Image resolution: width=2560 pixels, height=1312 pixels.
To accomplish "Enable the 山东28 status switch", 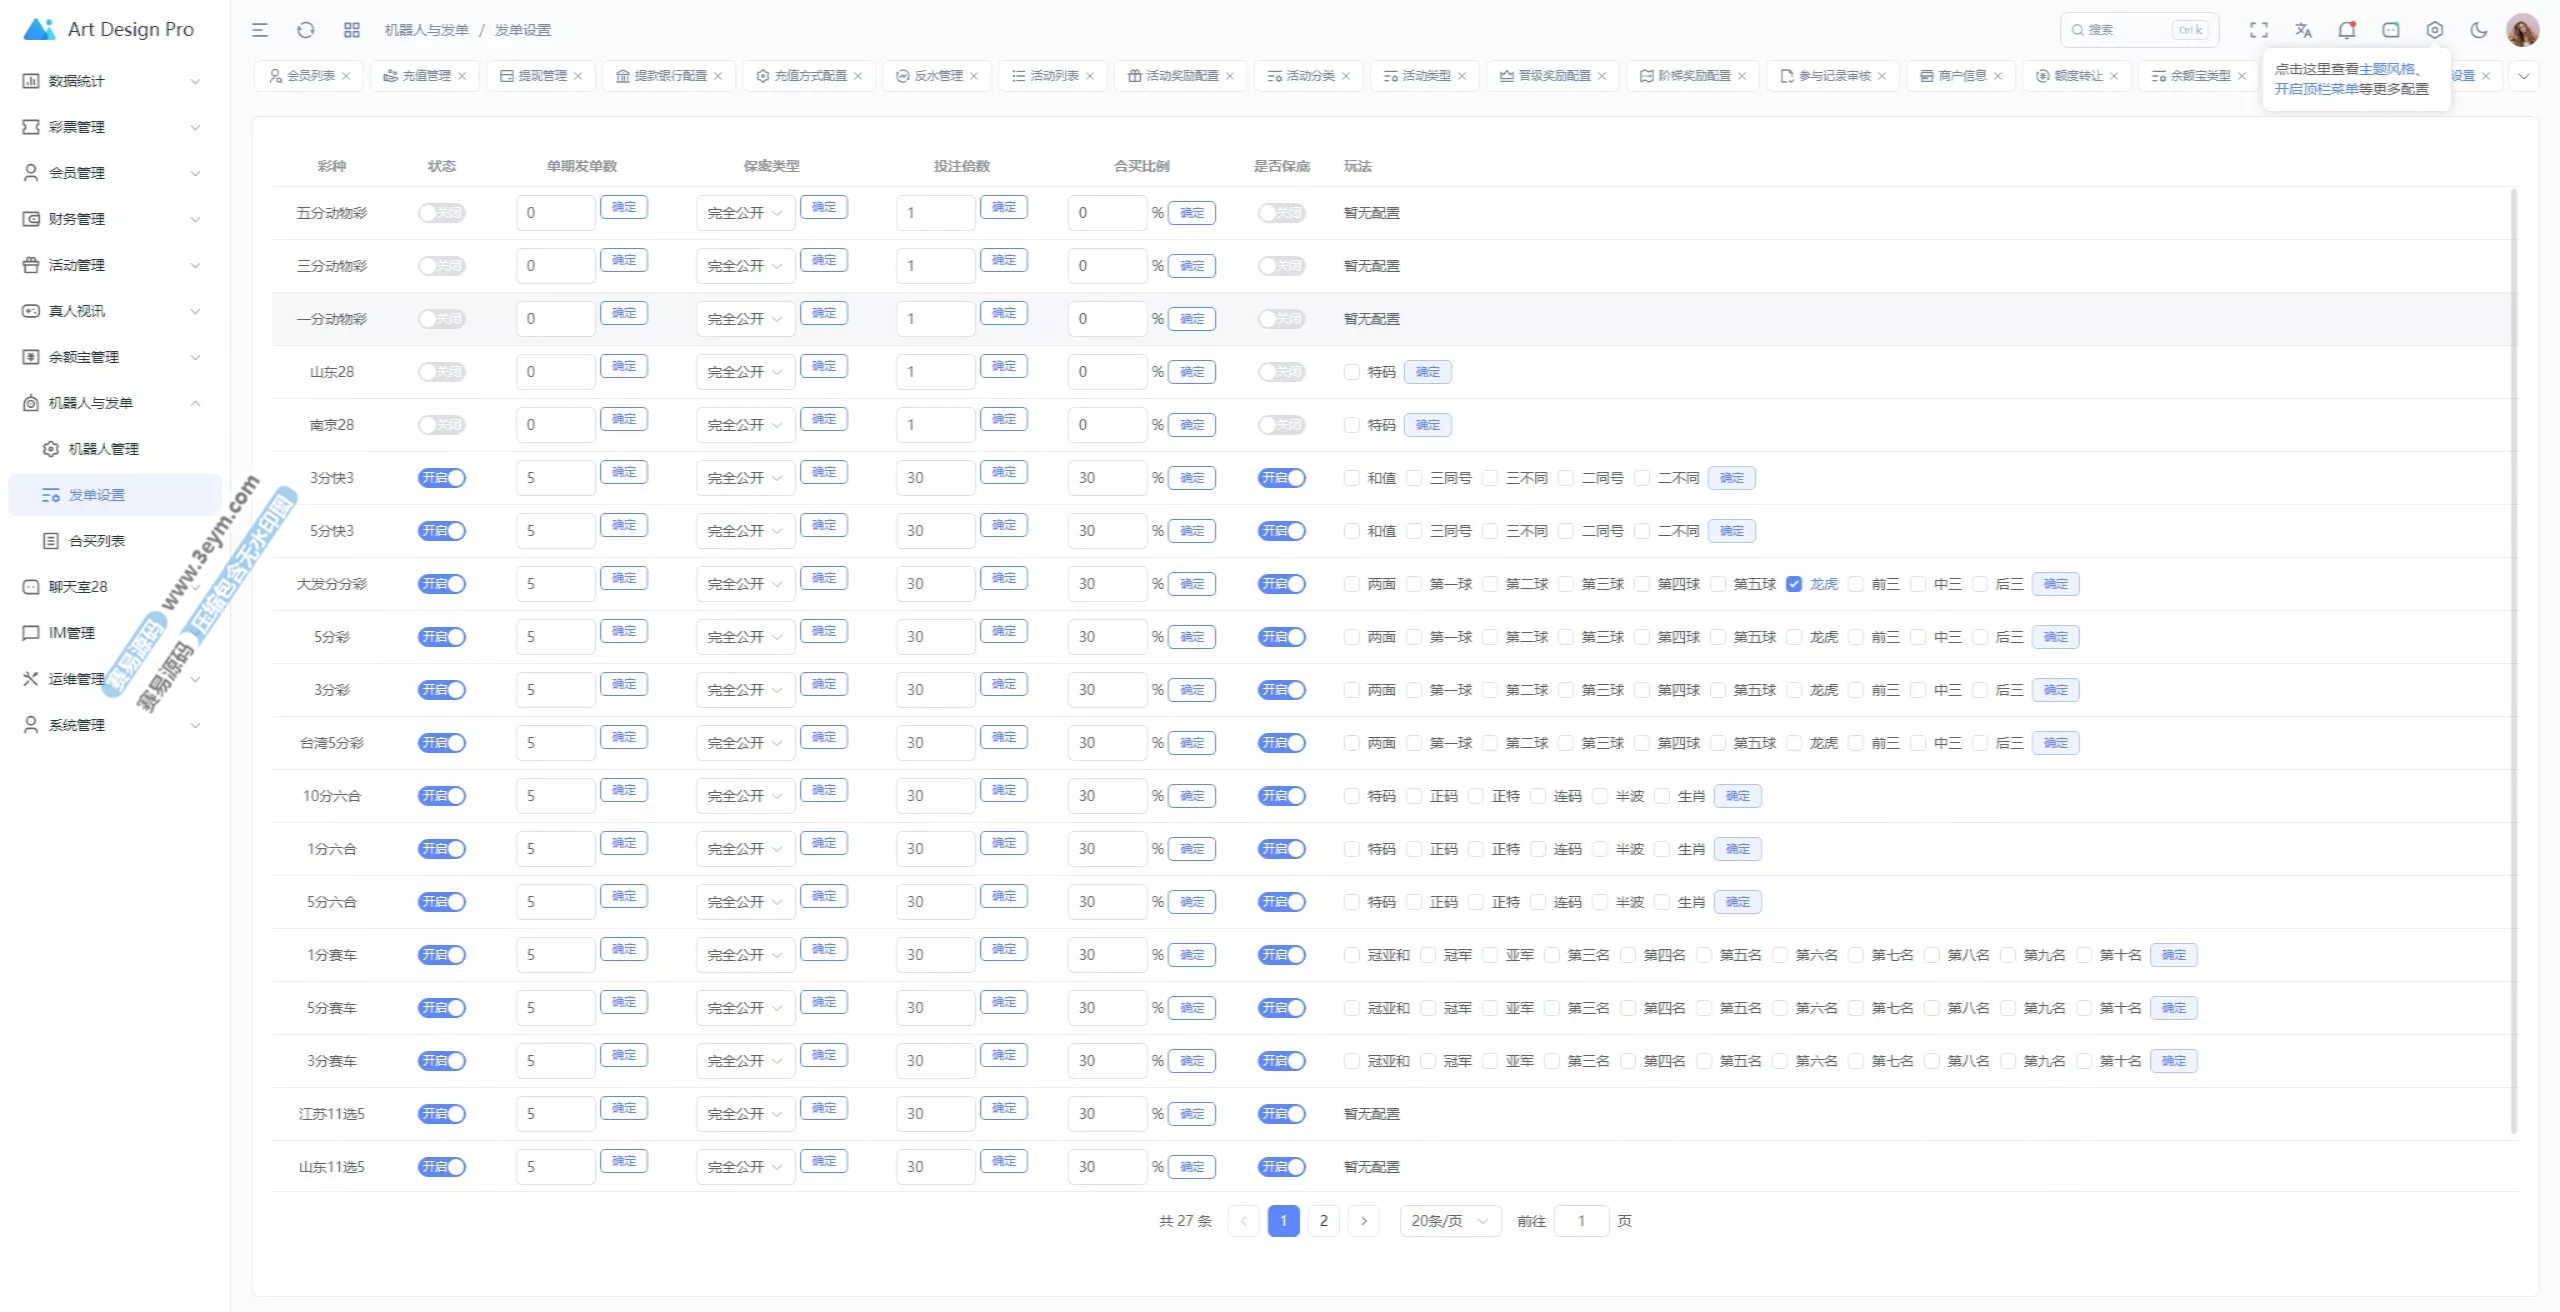I will [441, 372].
